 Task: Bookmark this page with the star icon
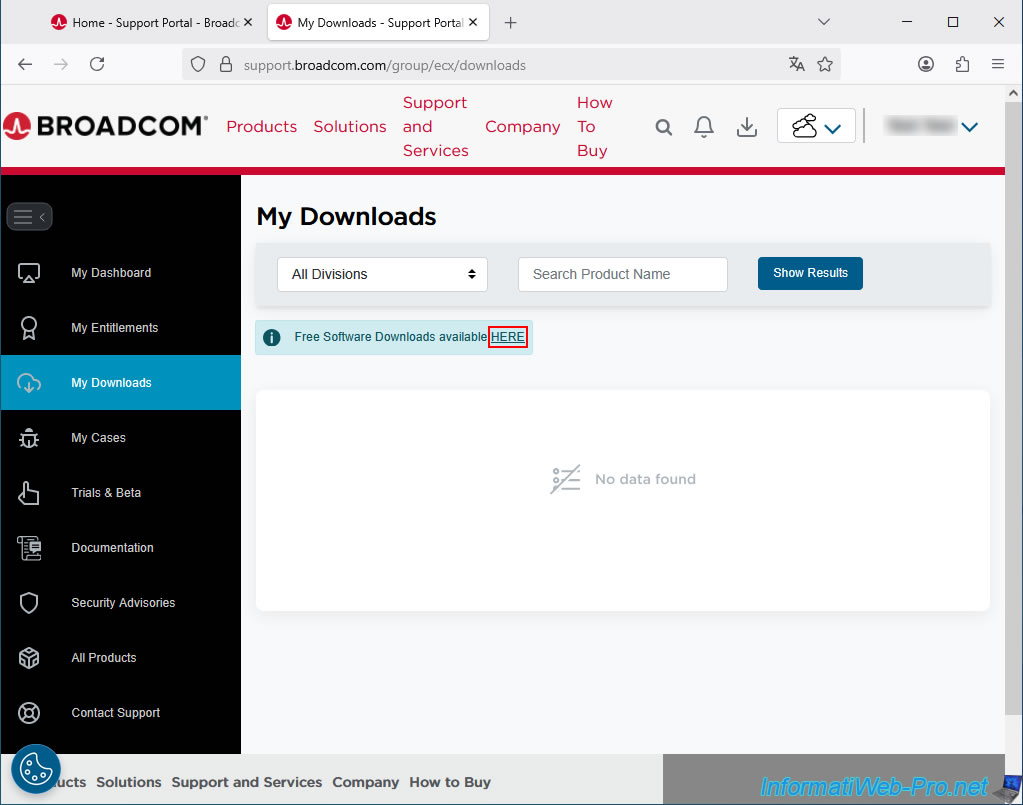point(825,64)
